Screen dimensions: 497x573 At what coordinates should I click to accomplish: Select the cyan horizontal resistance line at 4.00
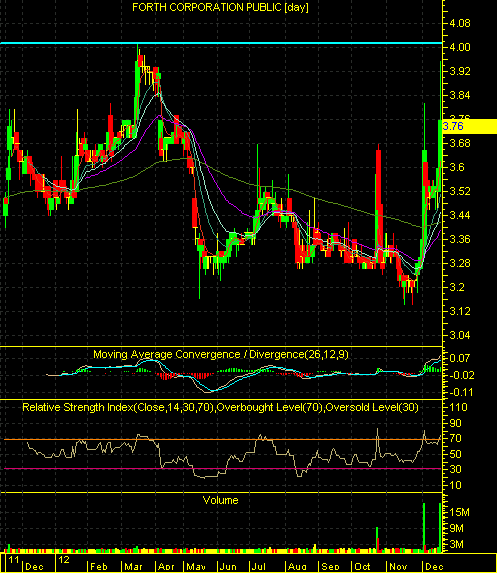(221, 43)
